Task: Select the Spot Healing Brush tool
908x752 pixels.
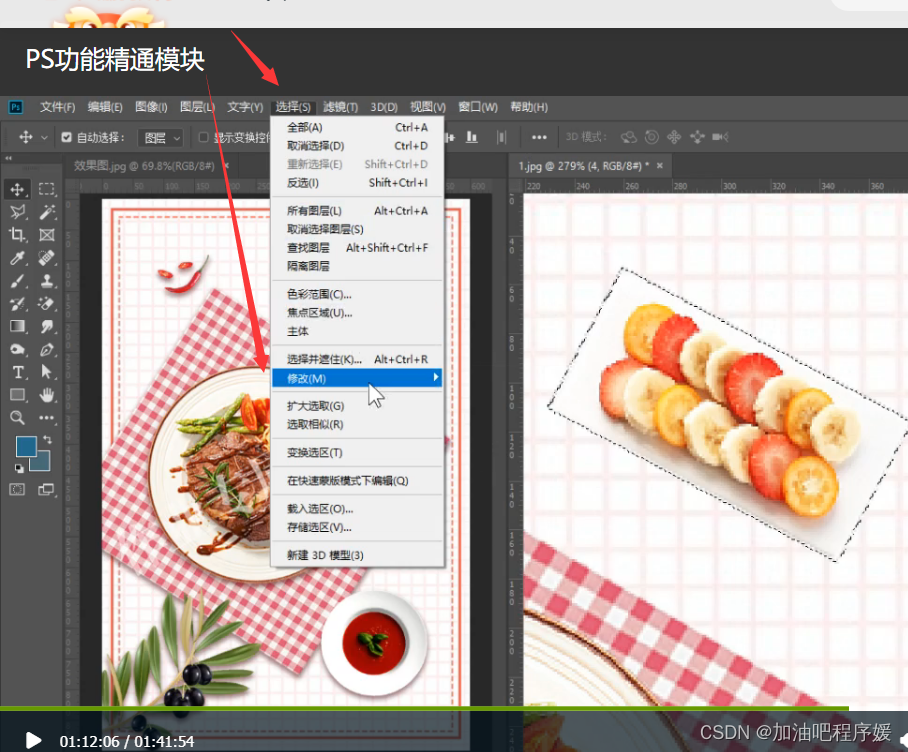Action: (x=47, y=258)
